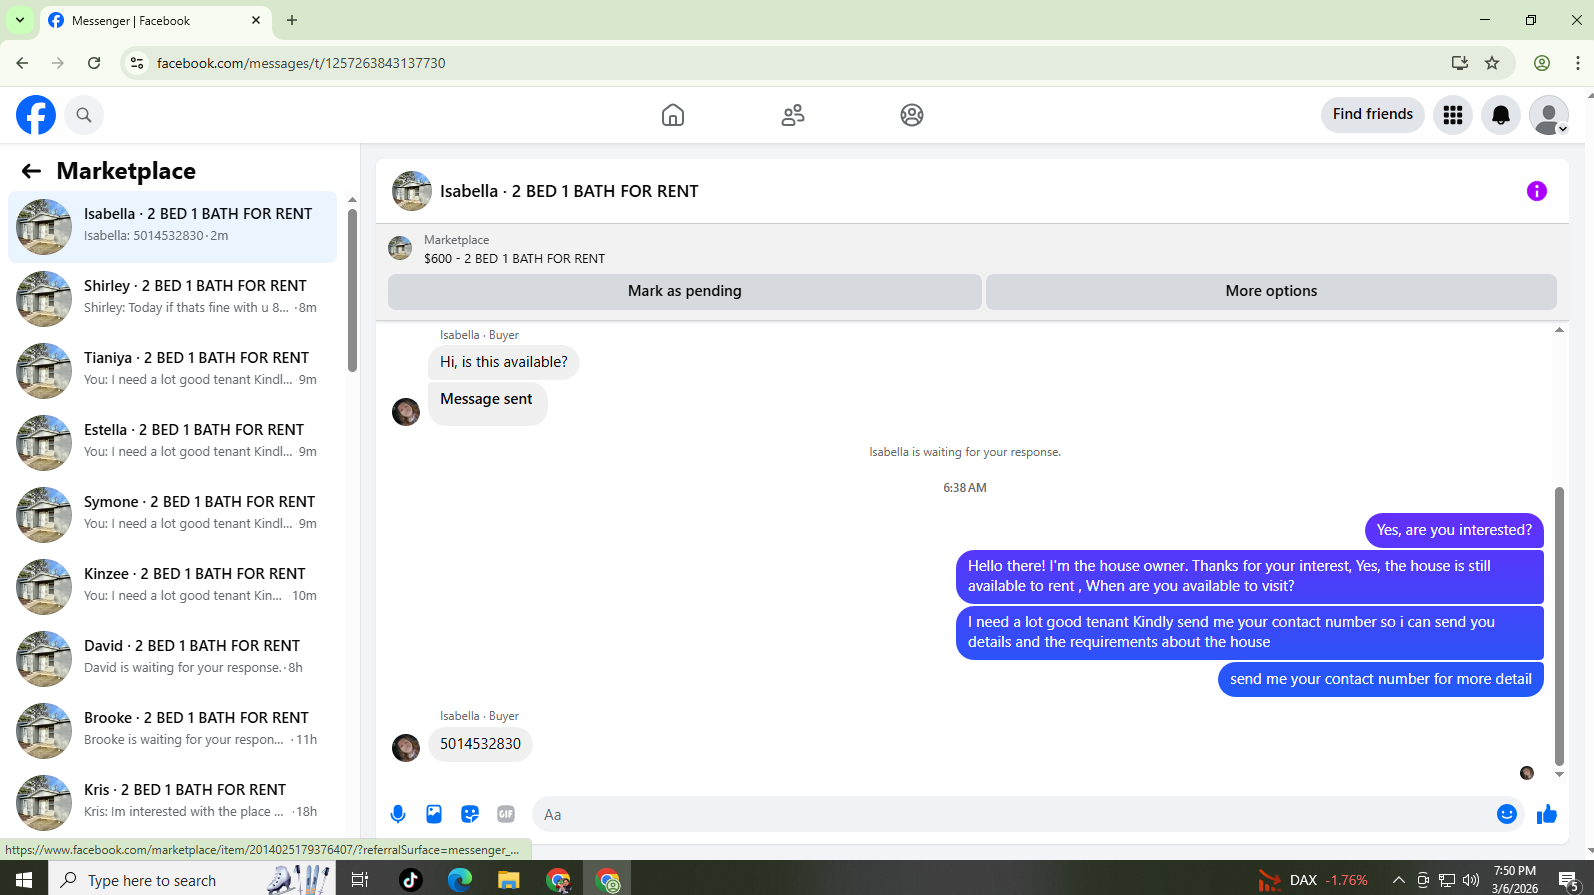Click the browser back button
Image resolution: width=1594 pixels, height=895 pixels.
point(22,63)
